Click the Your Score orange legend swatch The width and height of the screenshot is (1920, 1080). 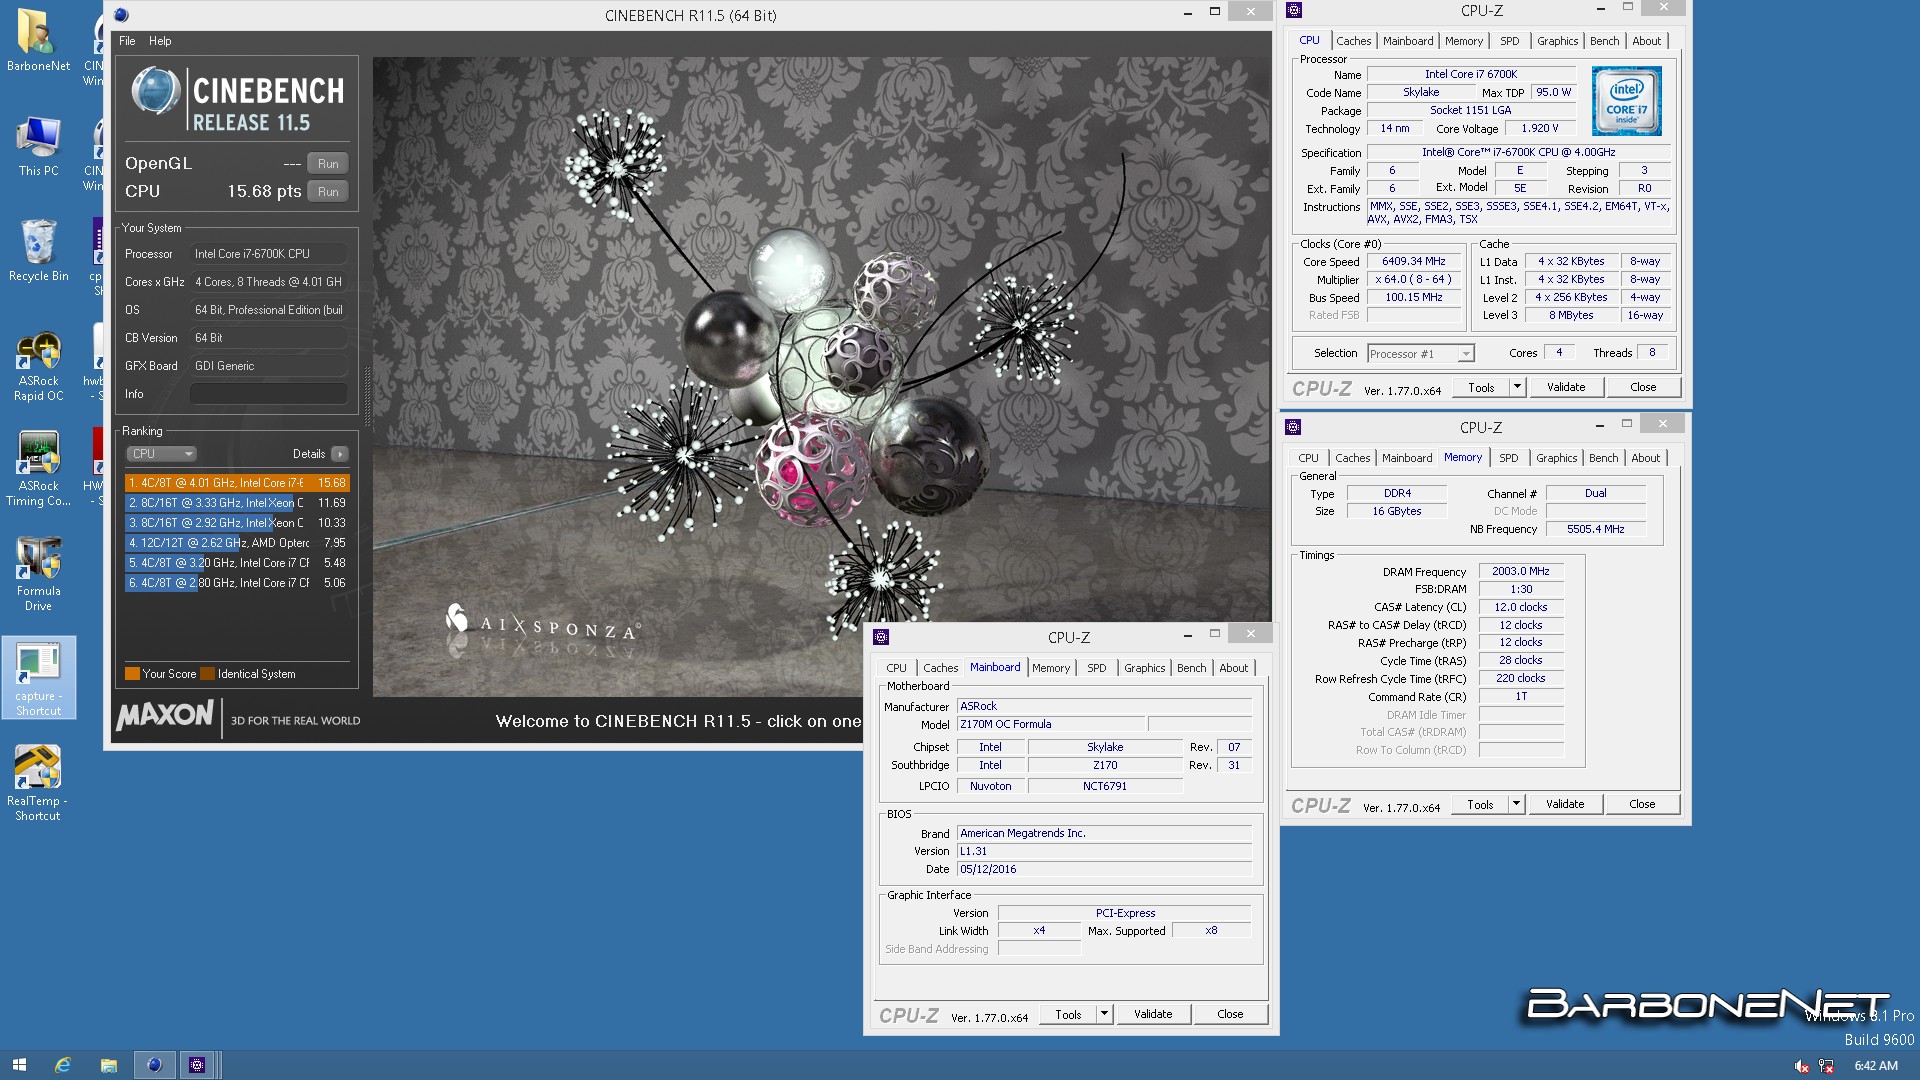(x=132, y=674)
